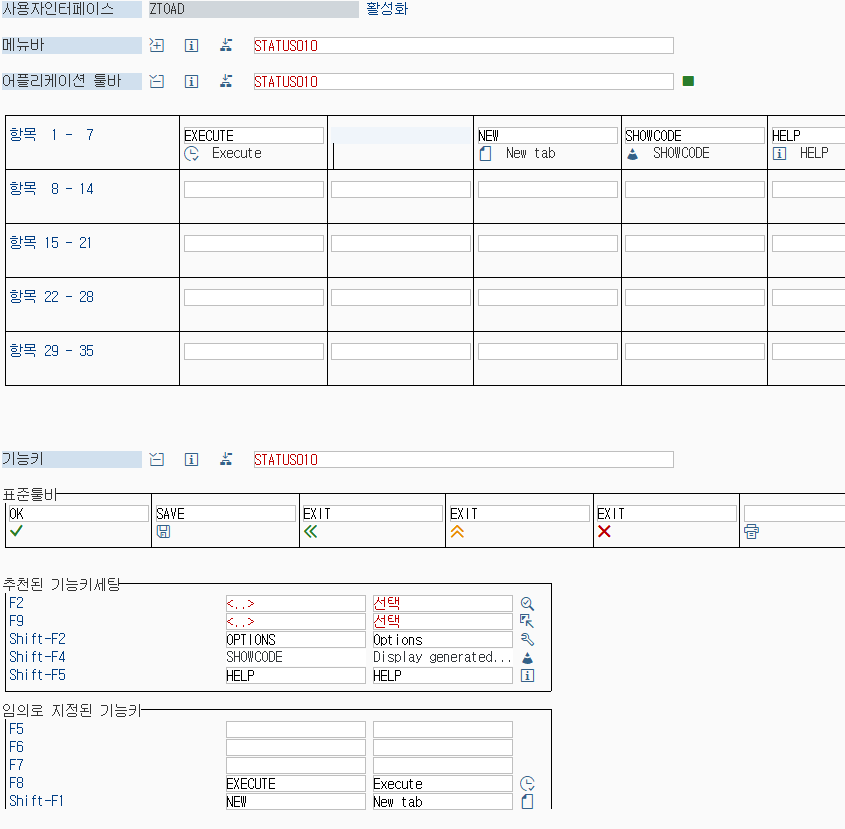The width and height of the screenshot is (845, 829).
Task: Click the printer icon in 표준툴바
Action: tap(751, 531)
